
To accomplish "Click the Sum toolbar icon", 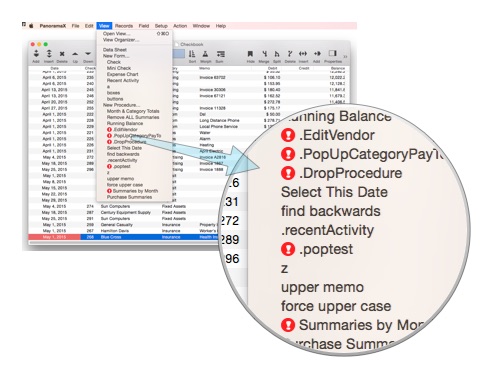I will click(220, 54).
